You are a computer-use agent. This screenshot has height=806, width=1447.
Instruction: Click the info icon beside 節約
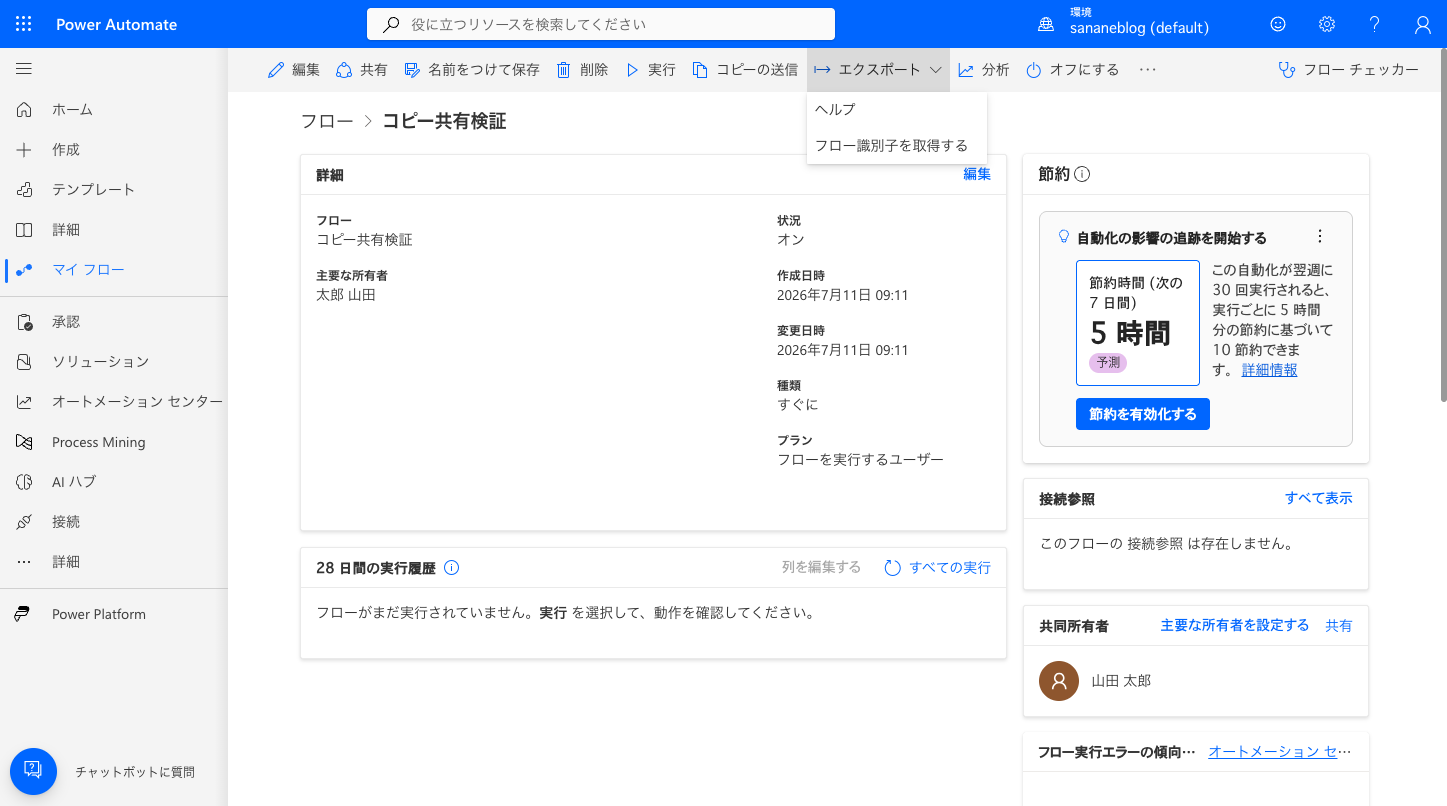pyautogui.click(x=1082, y=174)
